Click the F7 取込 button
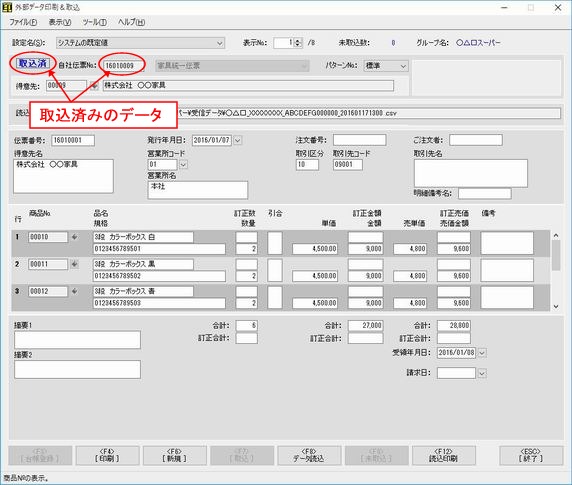This screenshot has width=572, height=485. (x=242, y=455)
